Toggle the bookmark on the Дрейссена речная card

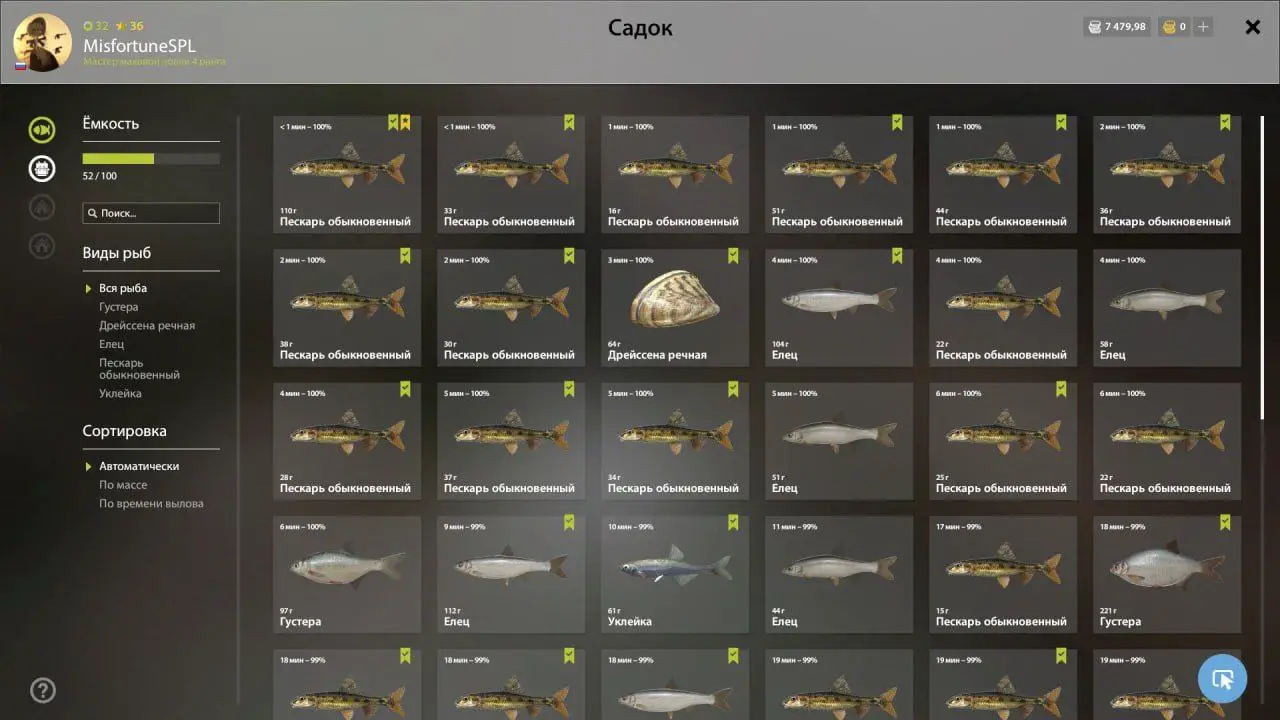pos(733,256)
